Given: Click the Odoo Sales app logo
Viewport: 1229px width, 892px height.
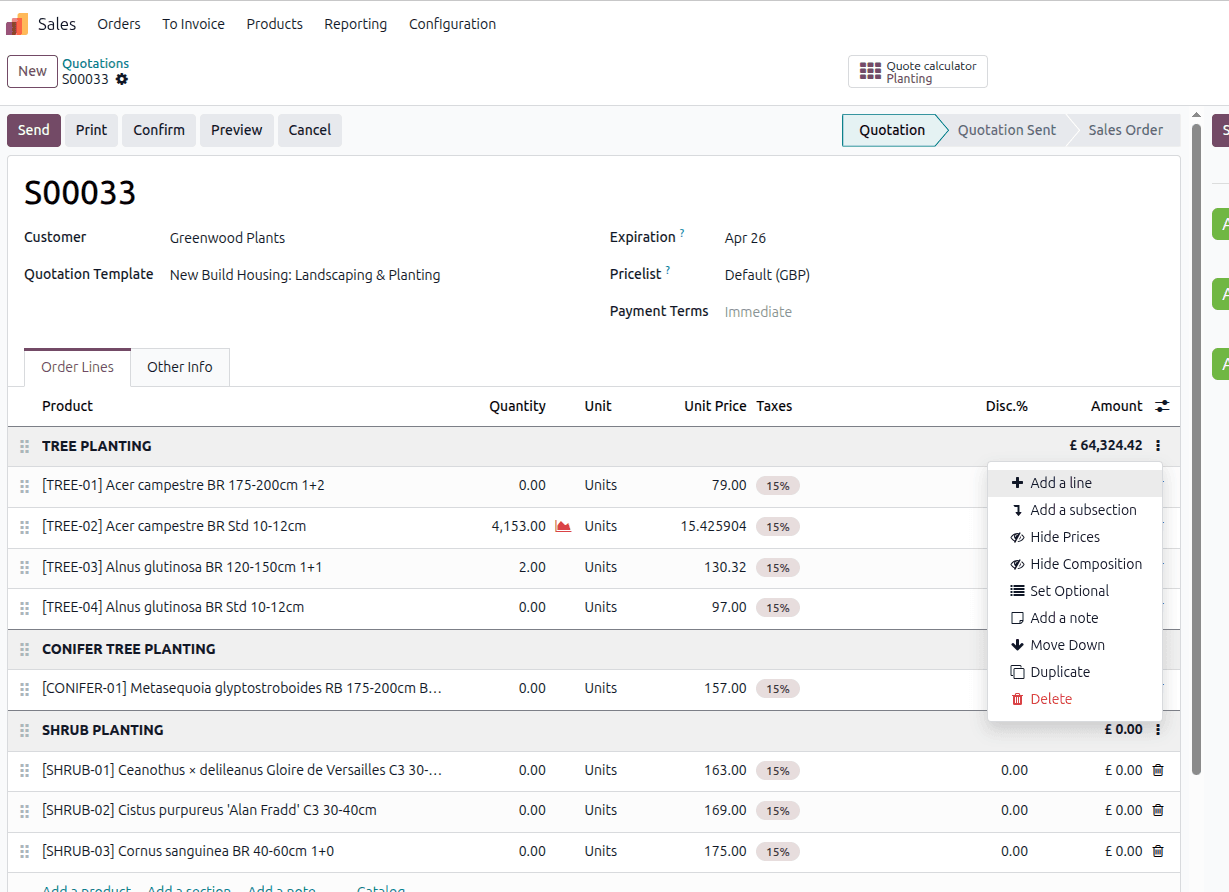Looking at the screenshot, I should pos(17,24).
